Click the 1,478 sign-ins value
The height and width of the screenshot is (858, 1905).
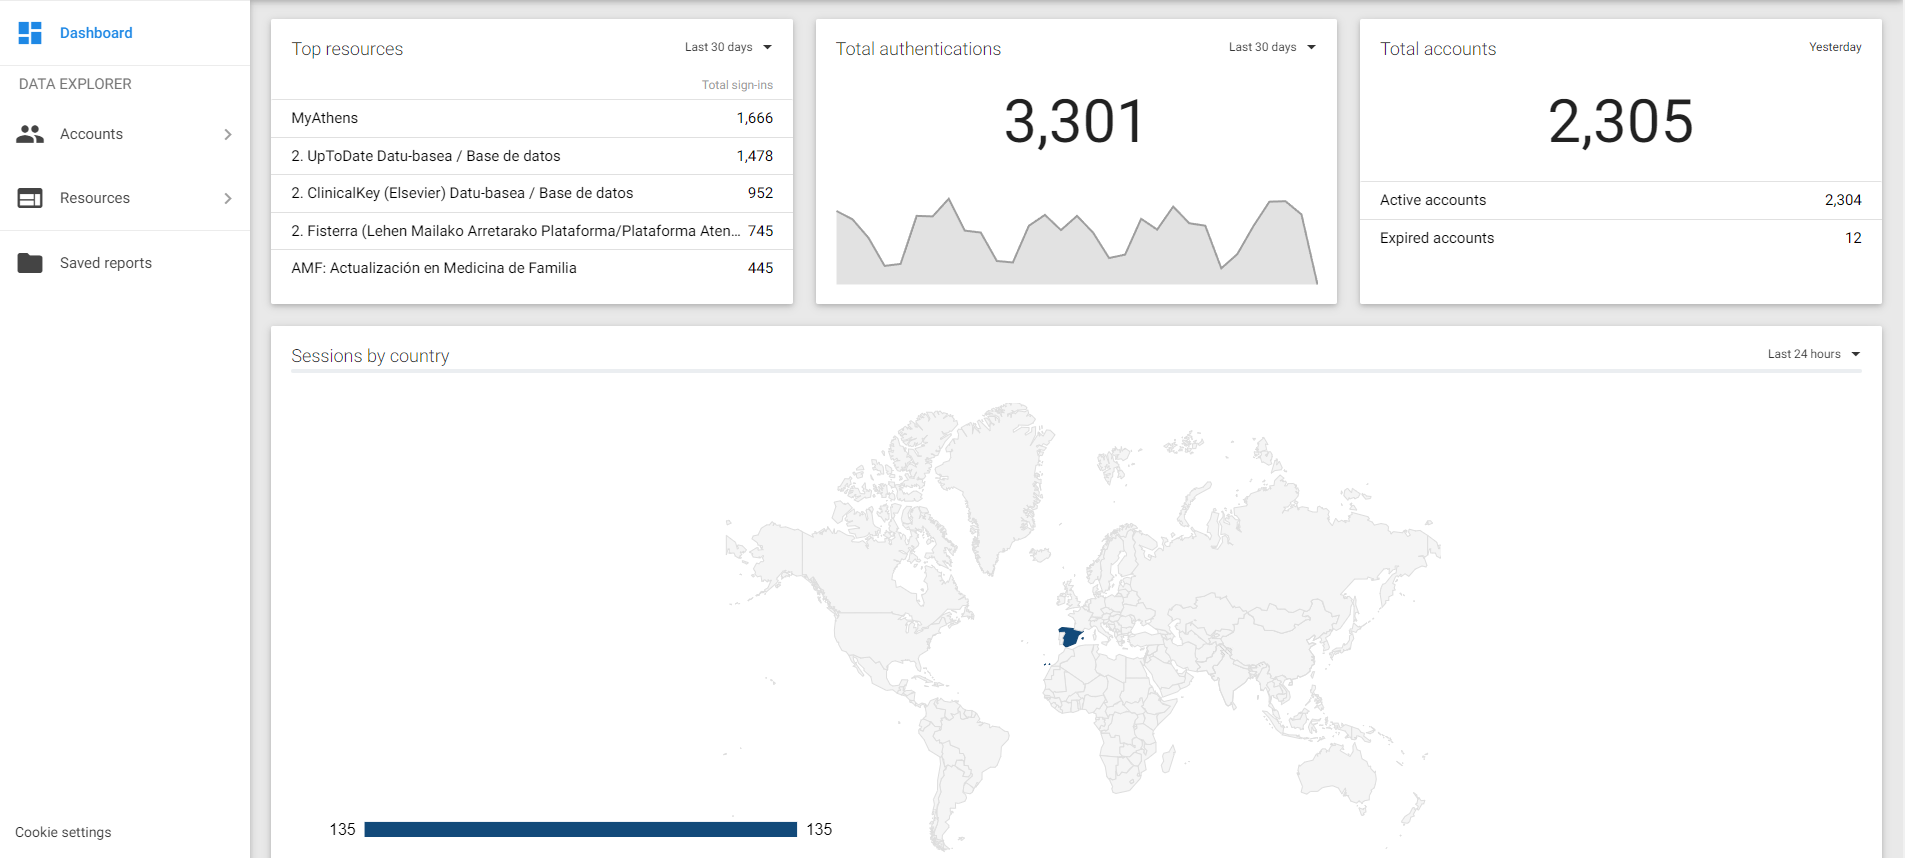[755, 156]
